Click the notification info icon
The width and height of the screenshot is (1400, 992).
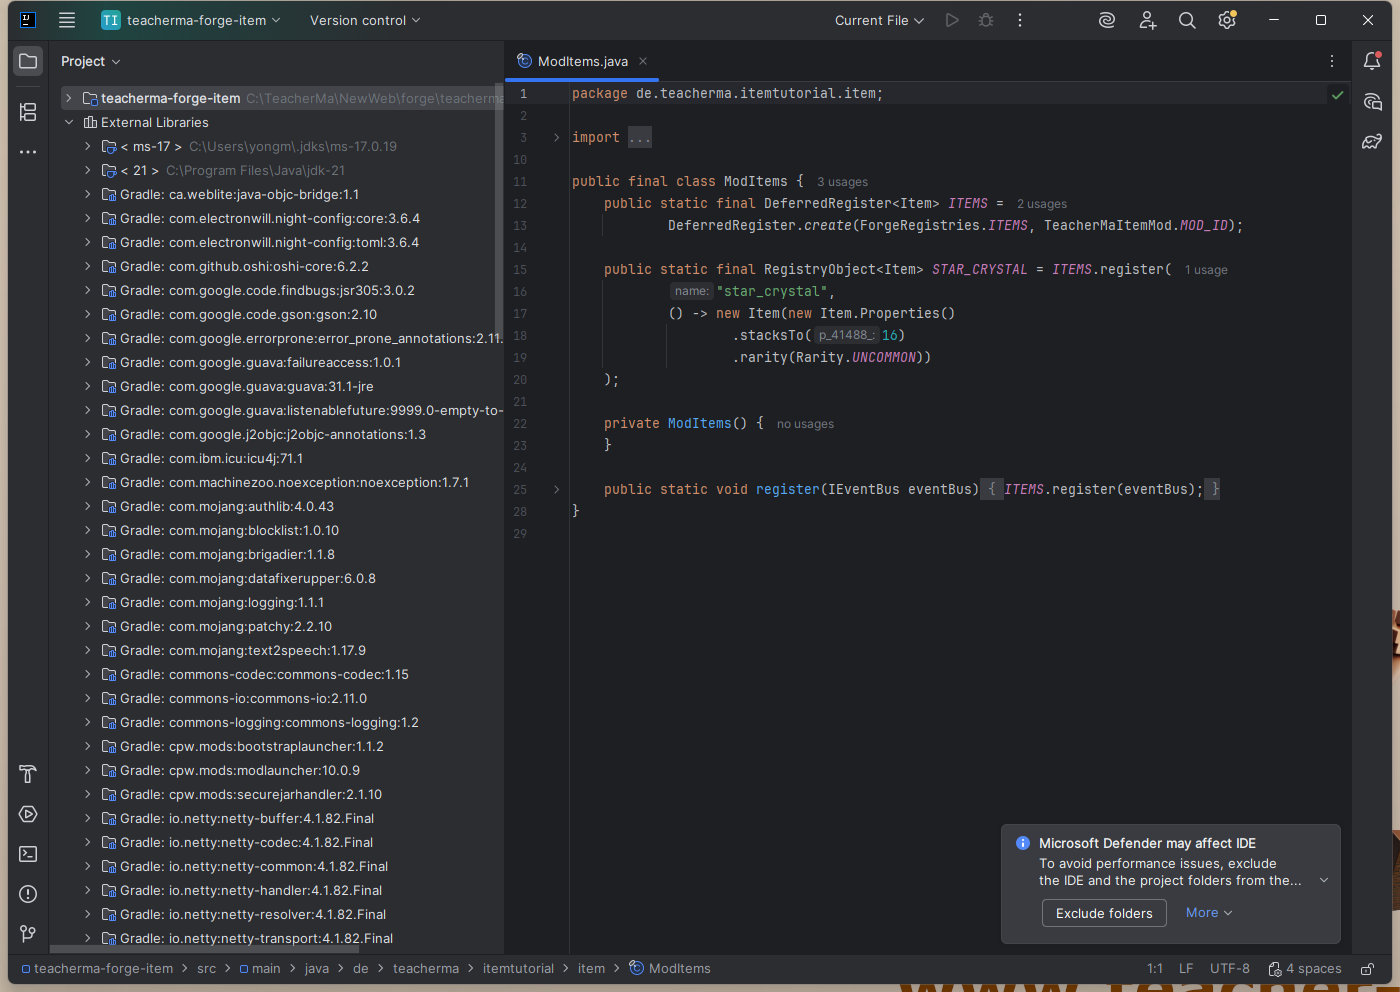[1023, 843]
